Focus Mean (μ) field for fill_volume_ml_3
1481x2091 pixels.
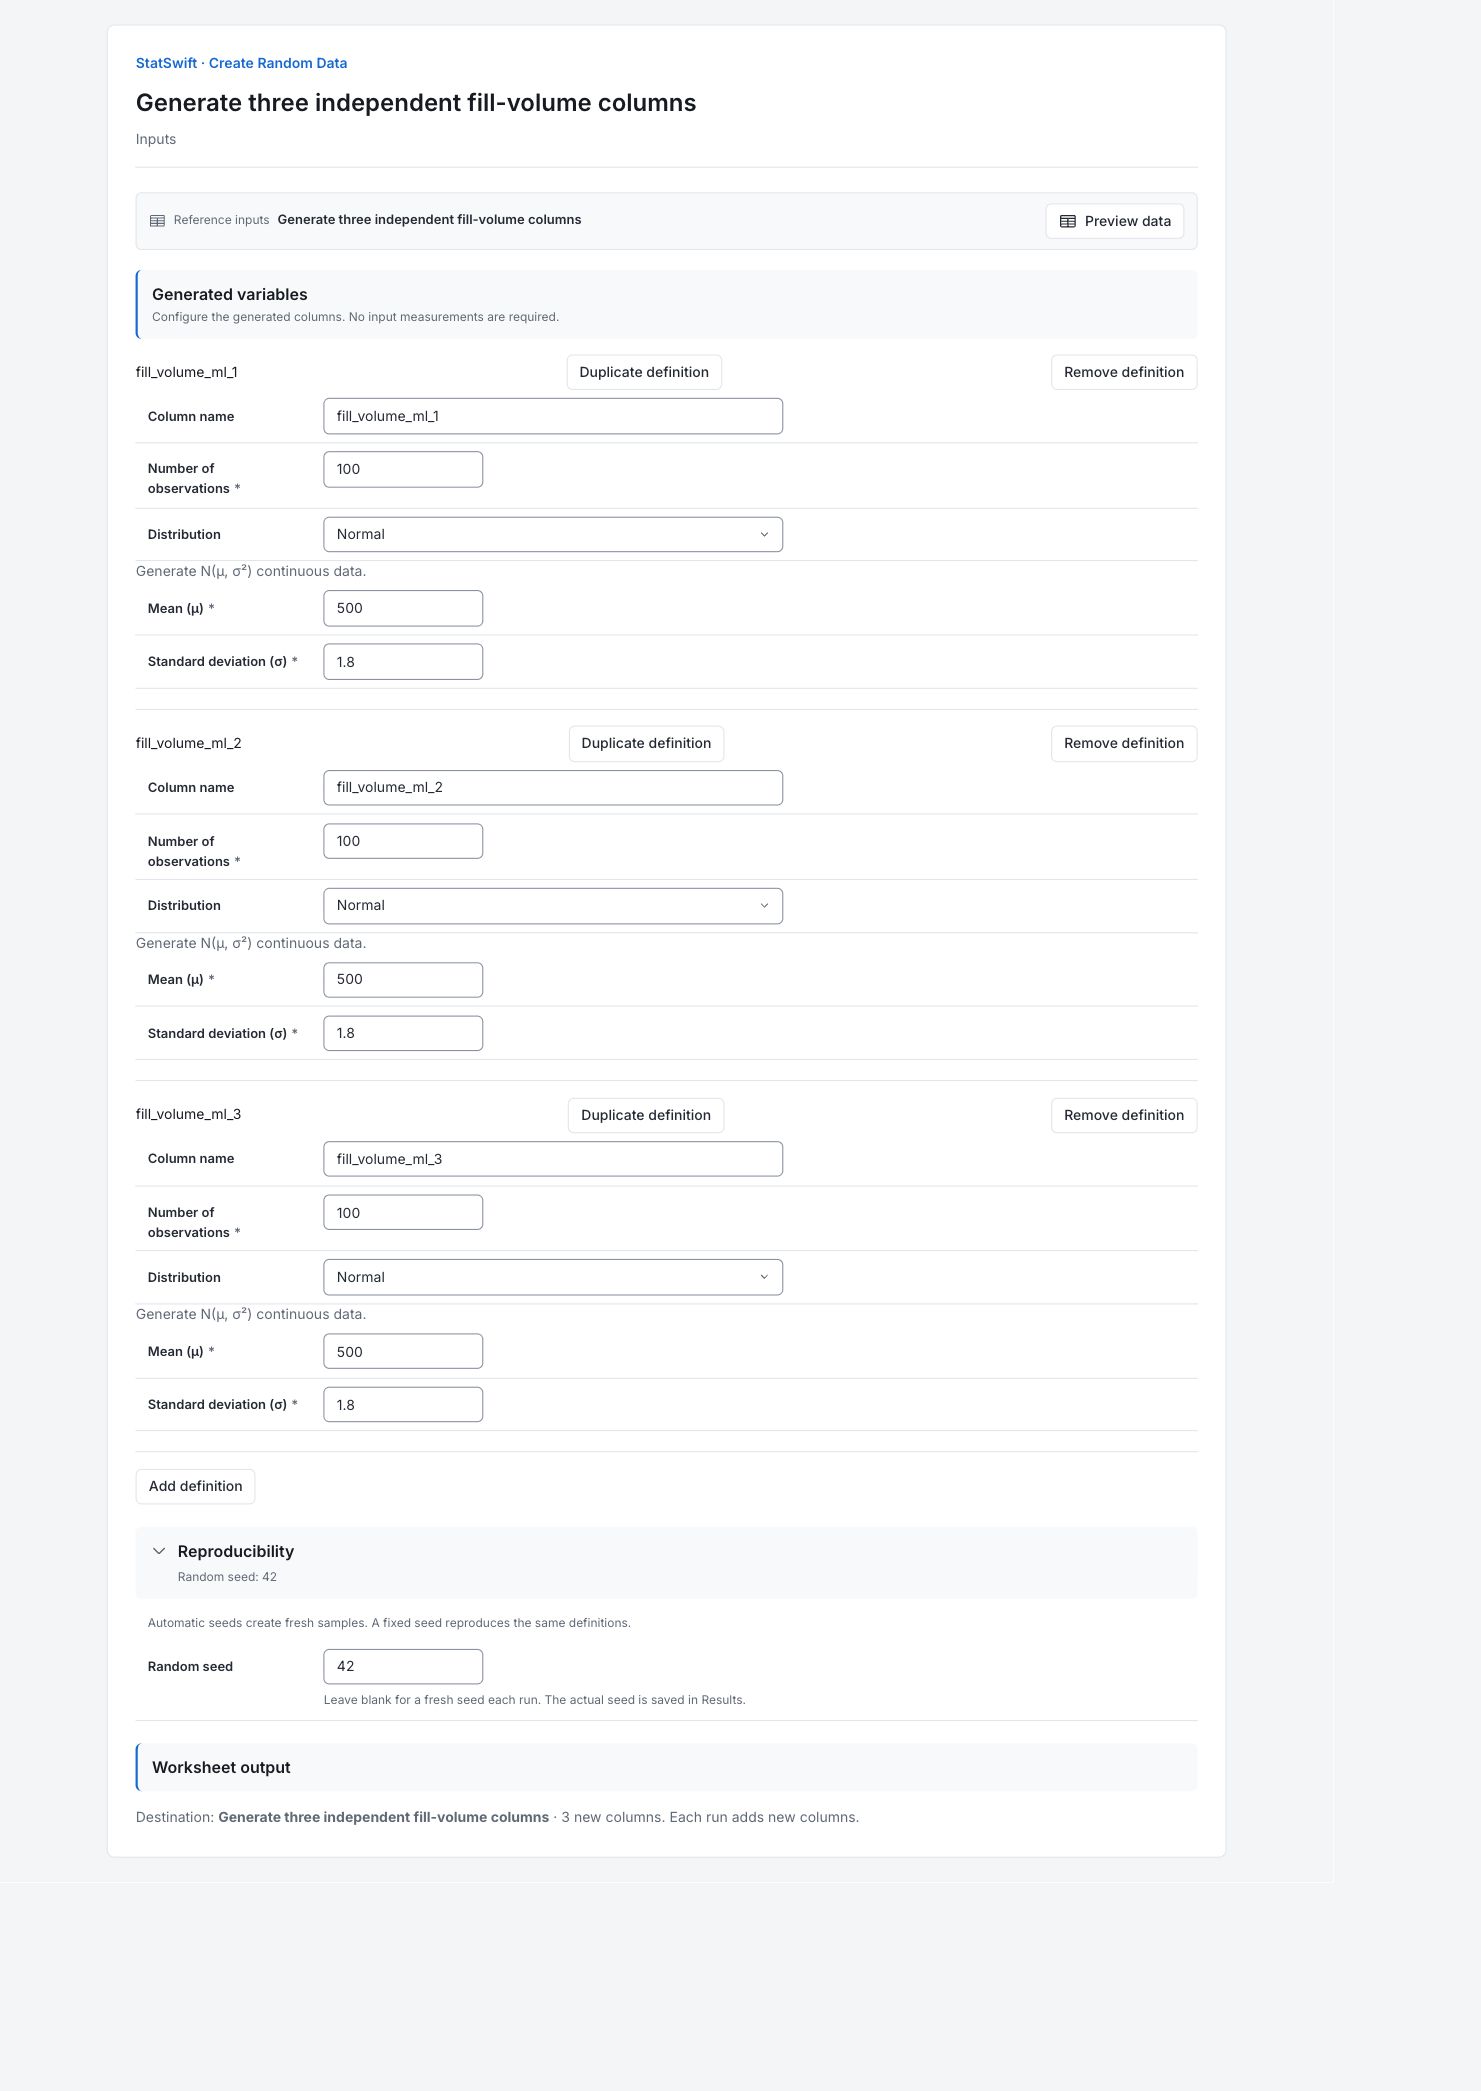tap(403, 1351)
